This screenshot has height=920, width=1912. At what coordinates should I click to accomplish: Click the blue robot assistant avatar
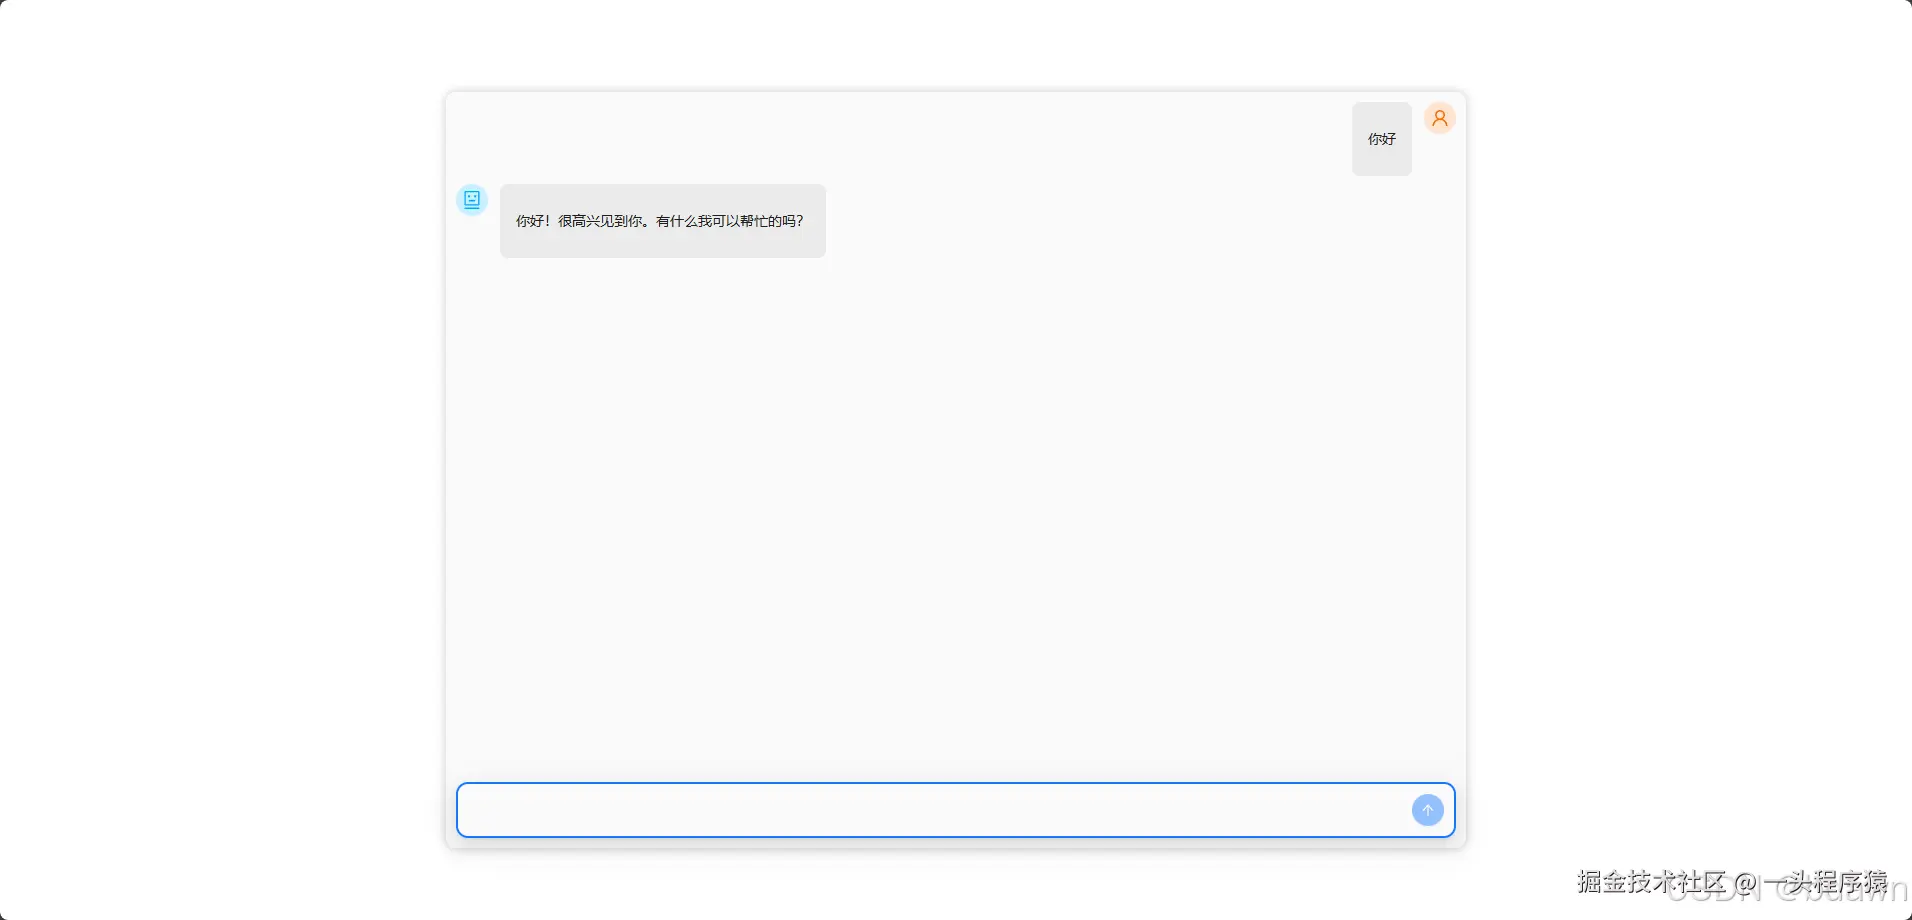click(x=472, y=199)
